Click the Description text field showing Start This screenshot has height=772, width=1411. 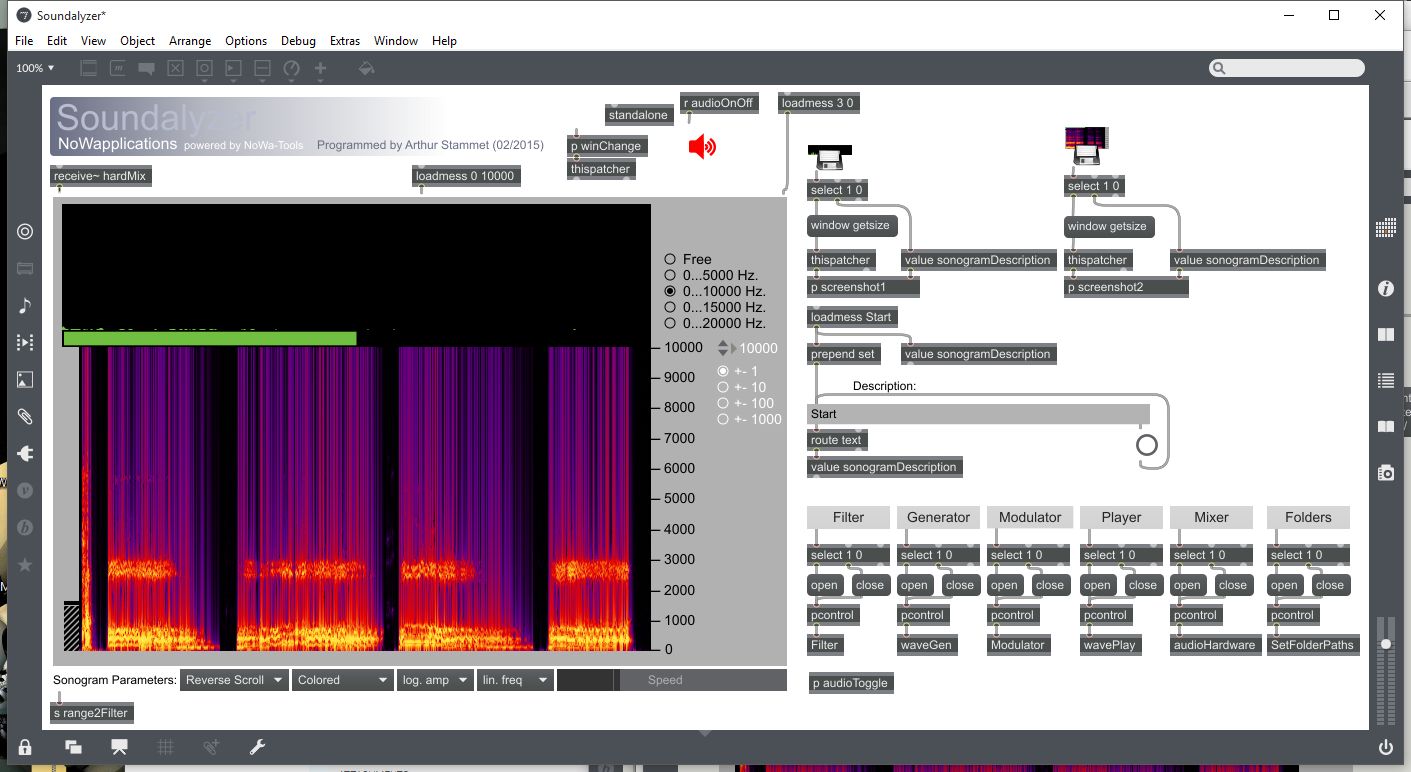979,414
